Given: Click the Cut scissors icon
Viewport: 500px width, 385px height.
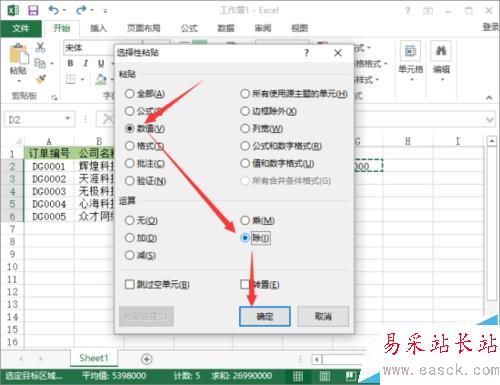Looking at the screenshot, I should point(40,47).
